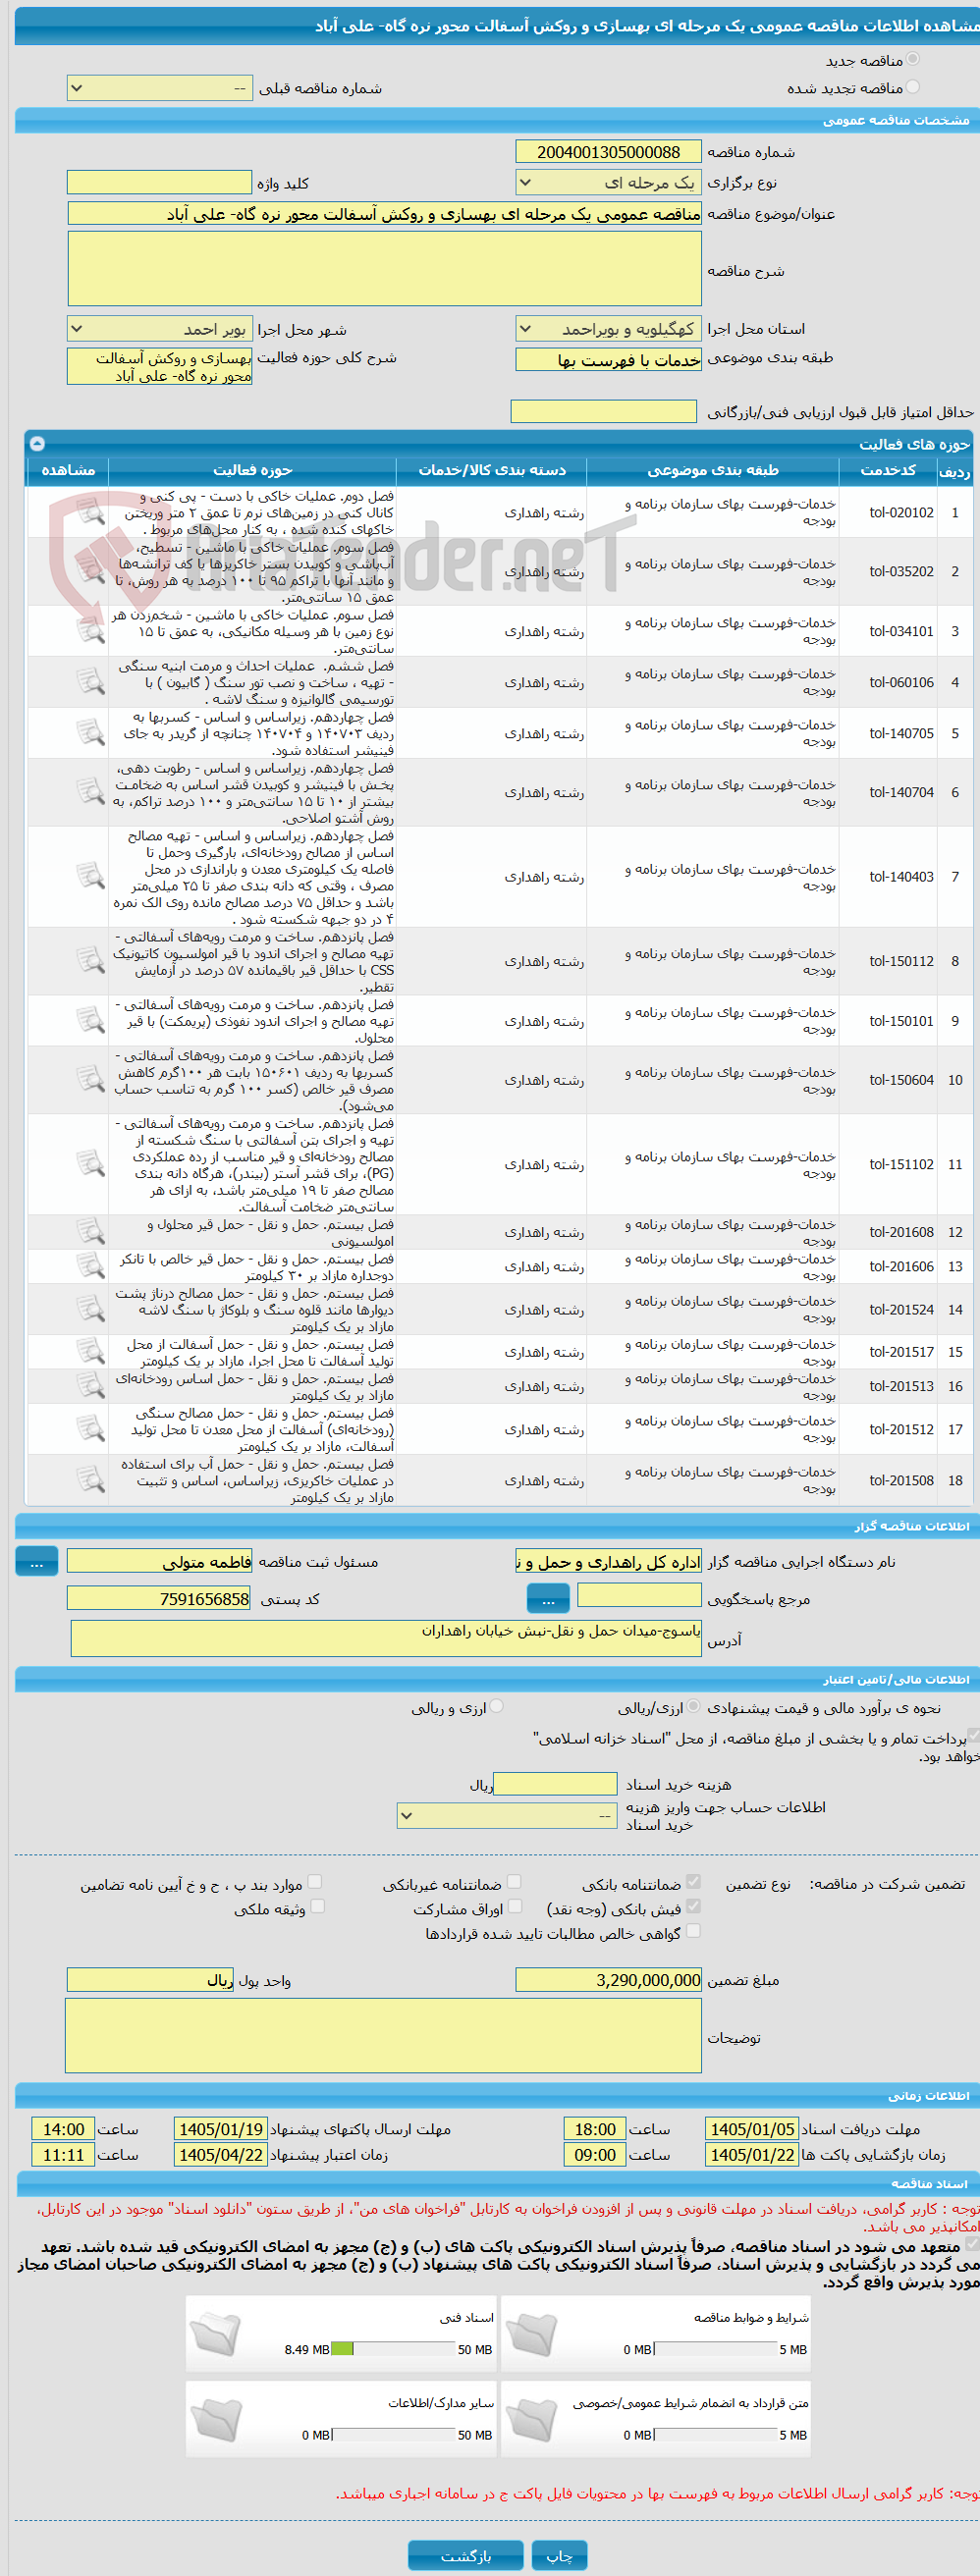Open view icon for row tol-140704
This screenshot has width=980, height=2576.
90,791
